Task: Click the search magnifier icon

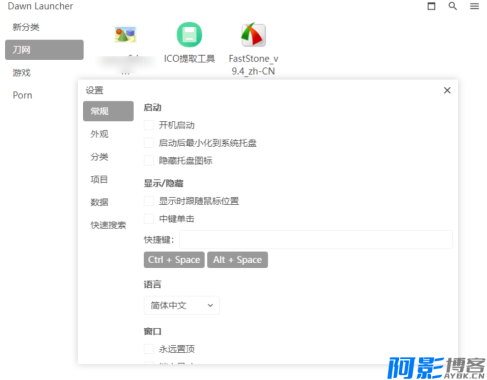Action: [452, 6]
